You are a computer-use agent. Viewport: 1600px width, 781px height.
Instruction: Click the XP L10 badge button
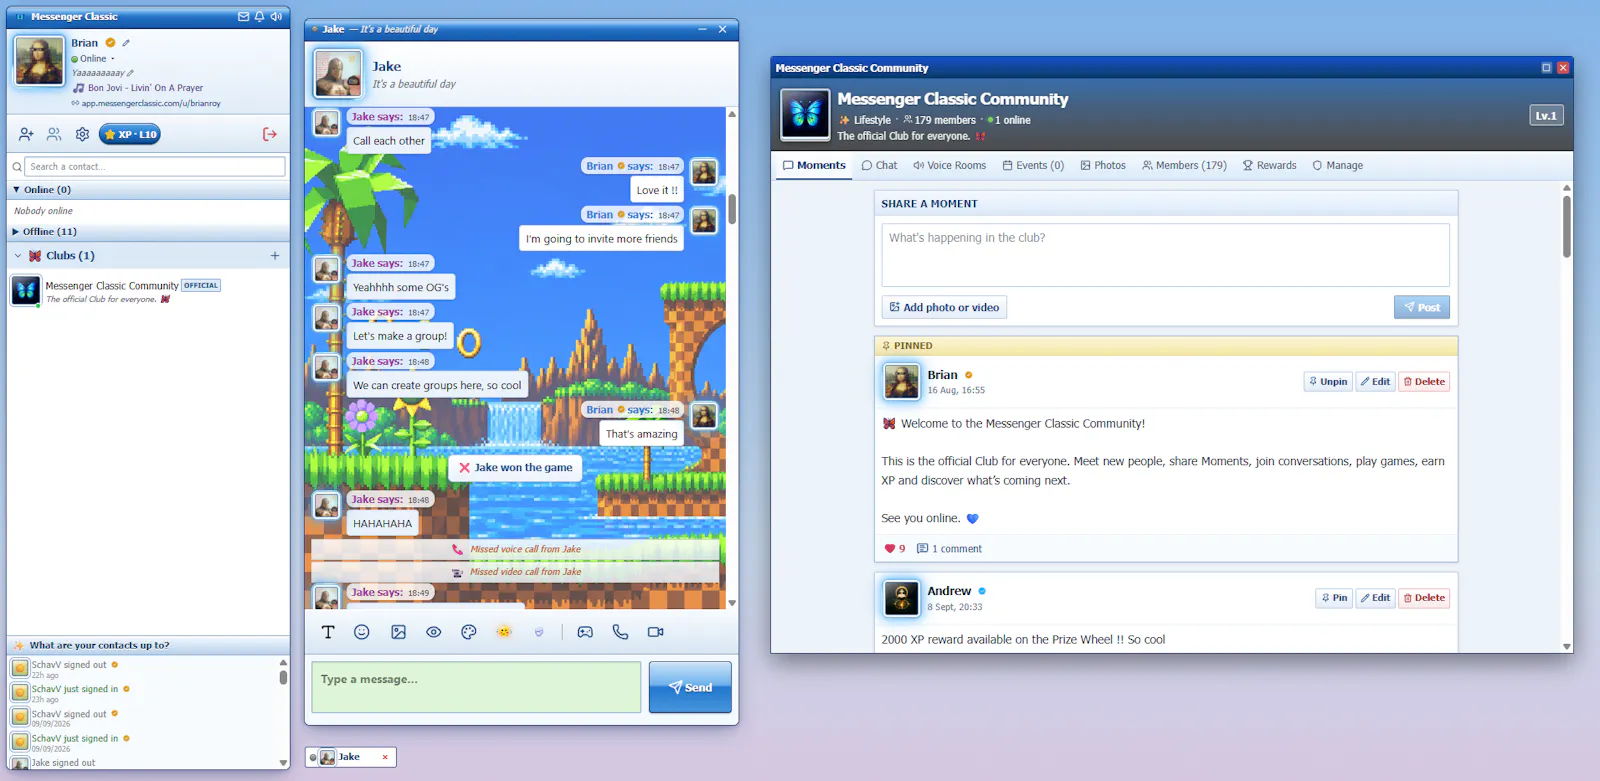point(130,134)
